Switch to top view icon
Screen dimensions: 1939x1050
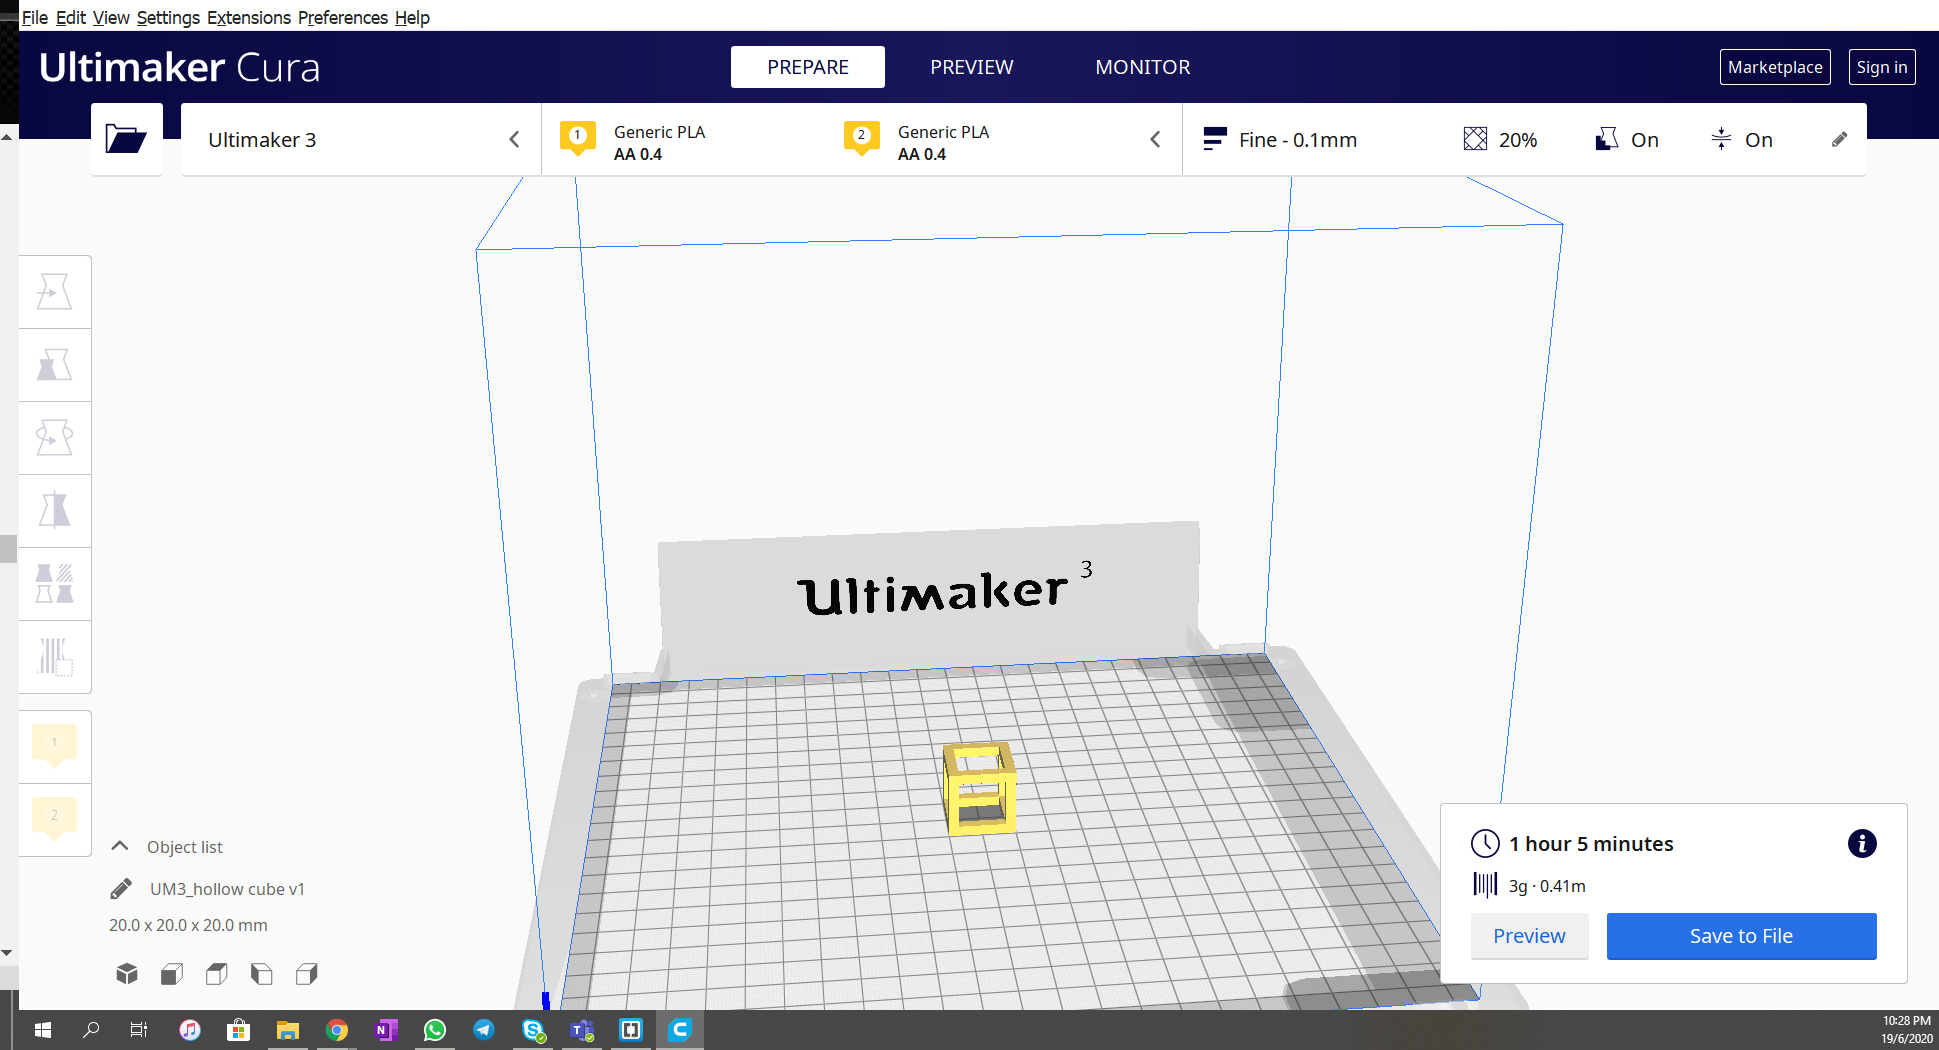pyautogui.click(x=217, y=974)
